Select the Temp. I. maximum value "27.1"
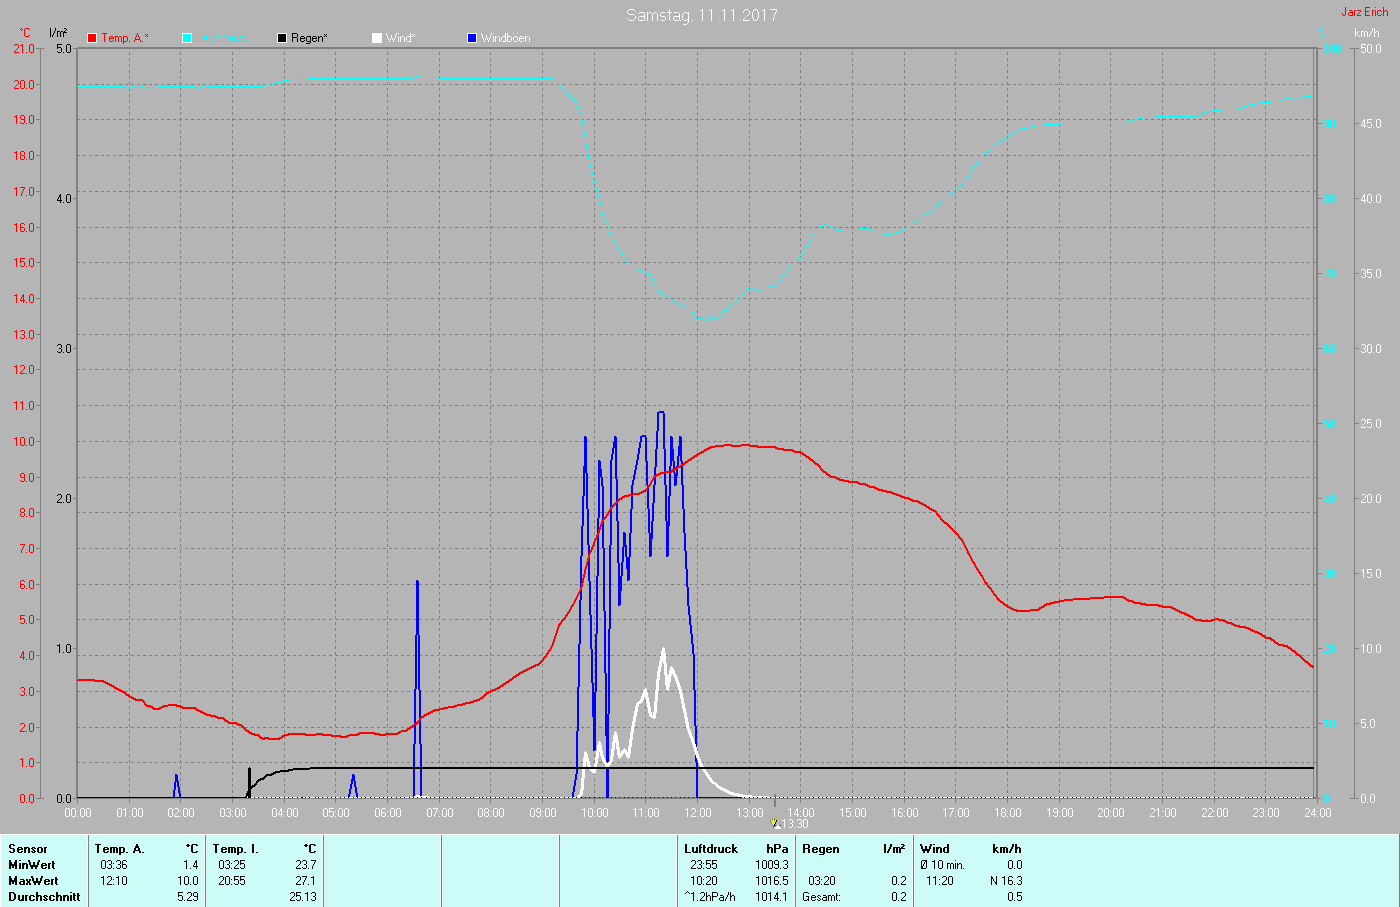The width and height of the screenshot is (1400, 907). pos(305,881)
